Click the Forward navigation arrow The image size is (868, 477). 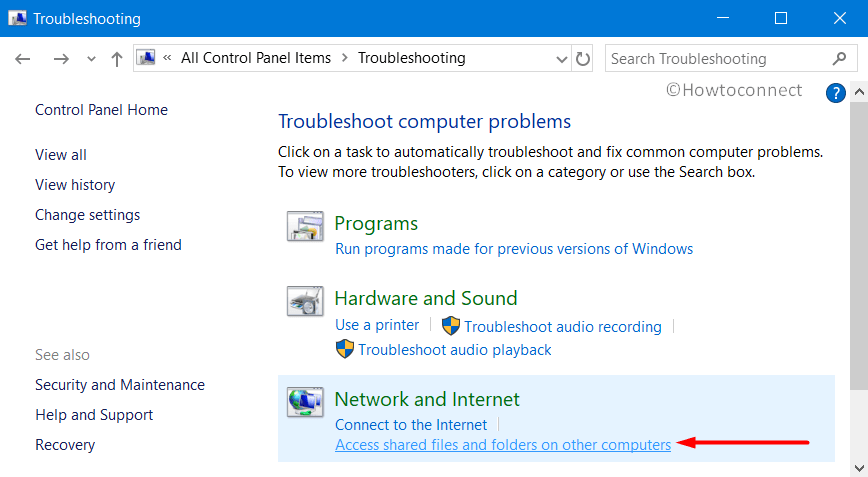(x=61, y=58)
